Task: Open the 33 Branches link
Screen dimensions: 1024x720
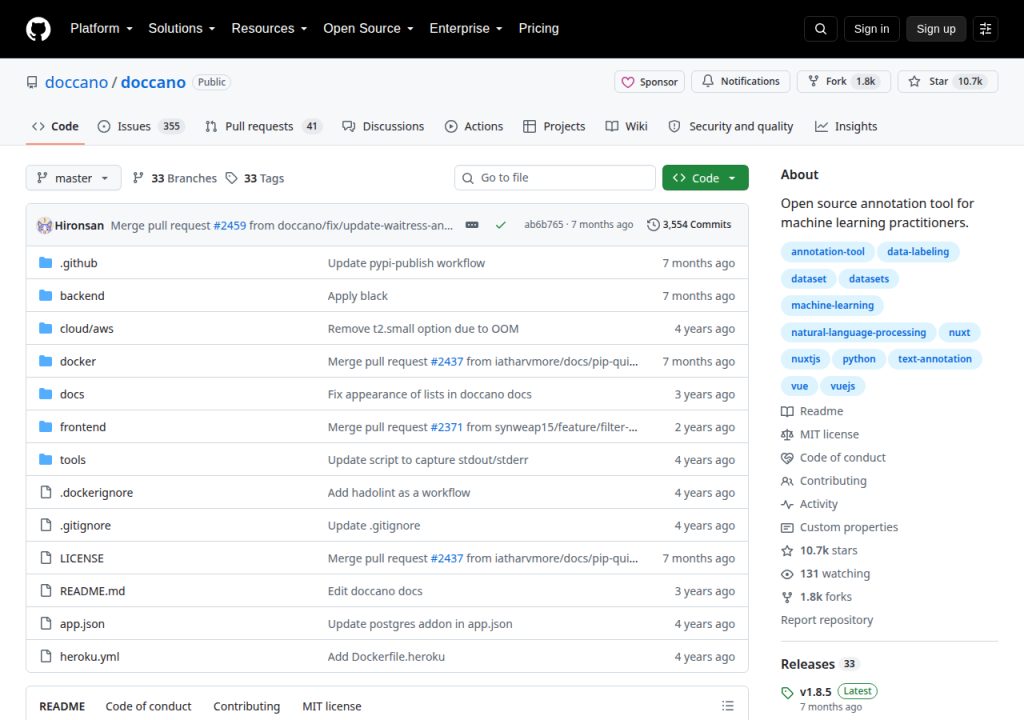Action: point(174,178)
